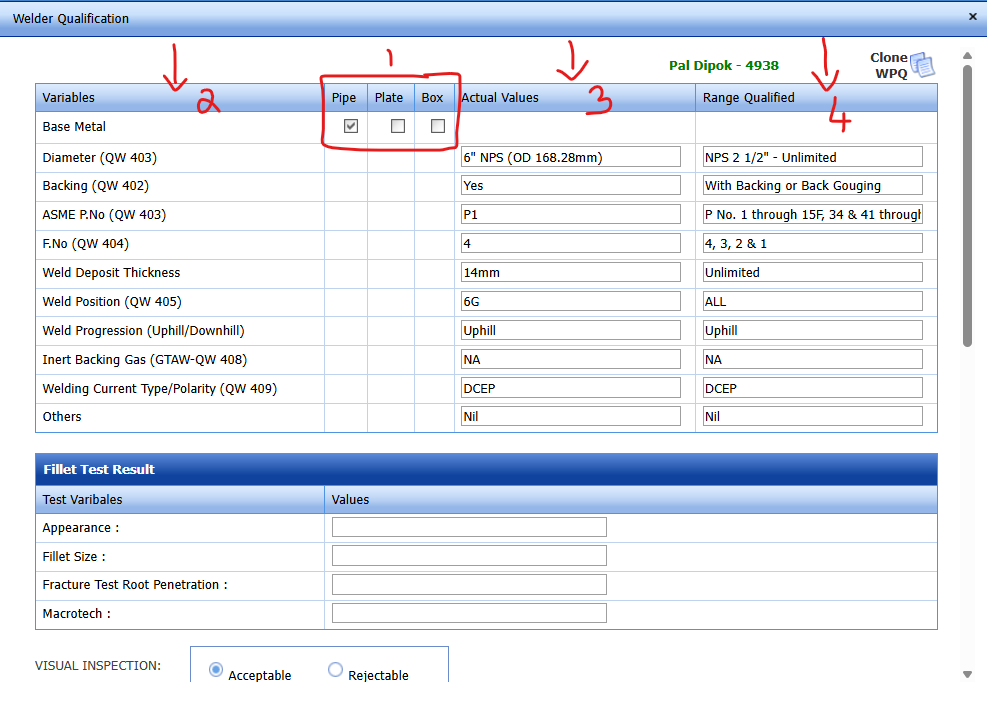Click the Diameter actual value field
This screenshot has height=714, width=987.
point(570,157)
